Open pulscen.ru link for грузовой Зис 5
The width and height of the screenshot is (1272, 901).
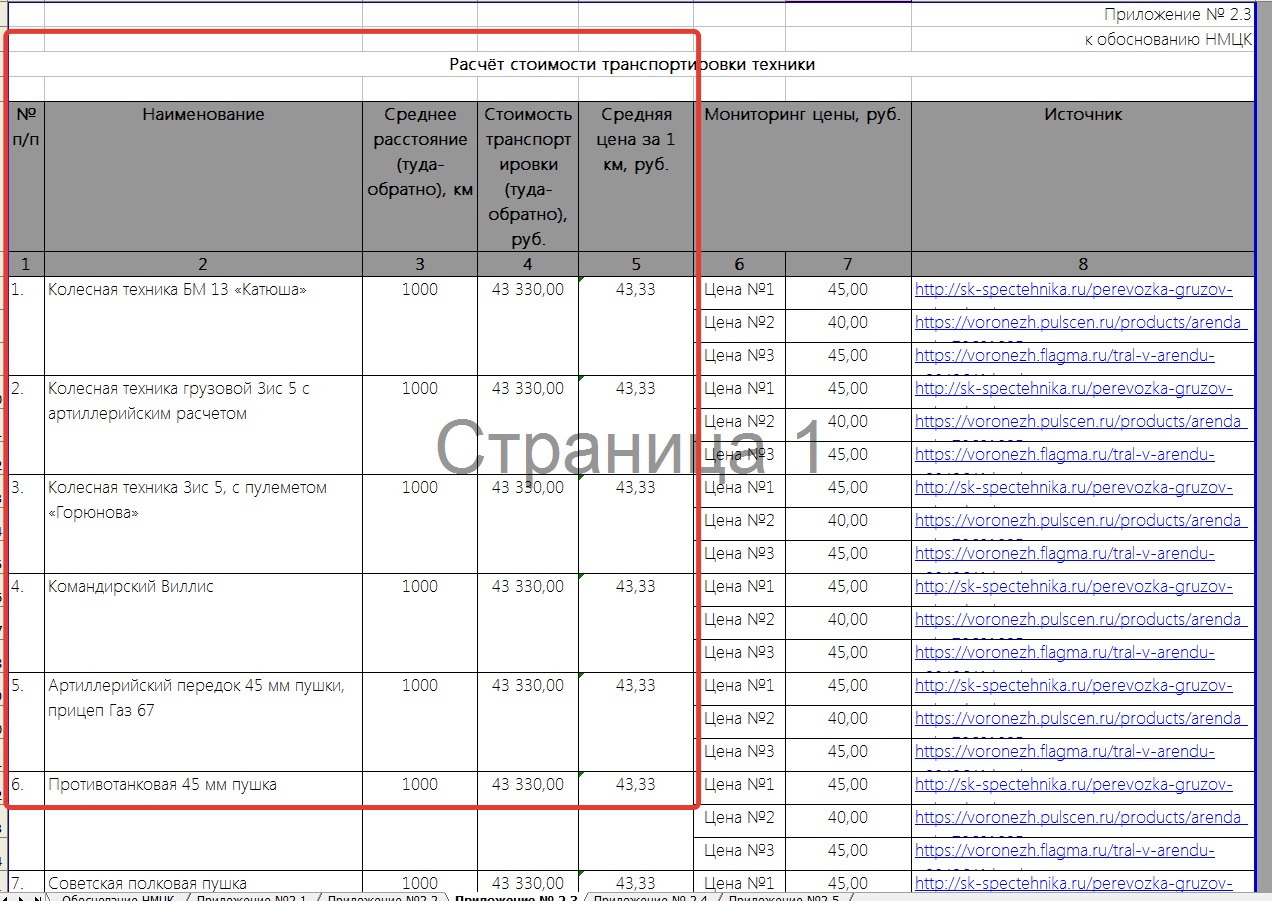tap(1080, 421)
